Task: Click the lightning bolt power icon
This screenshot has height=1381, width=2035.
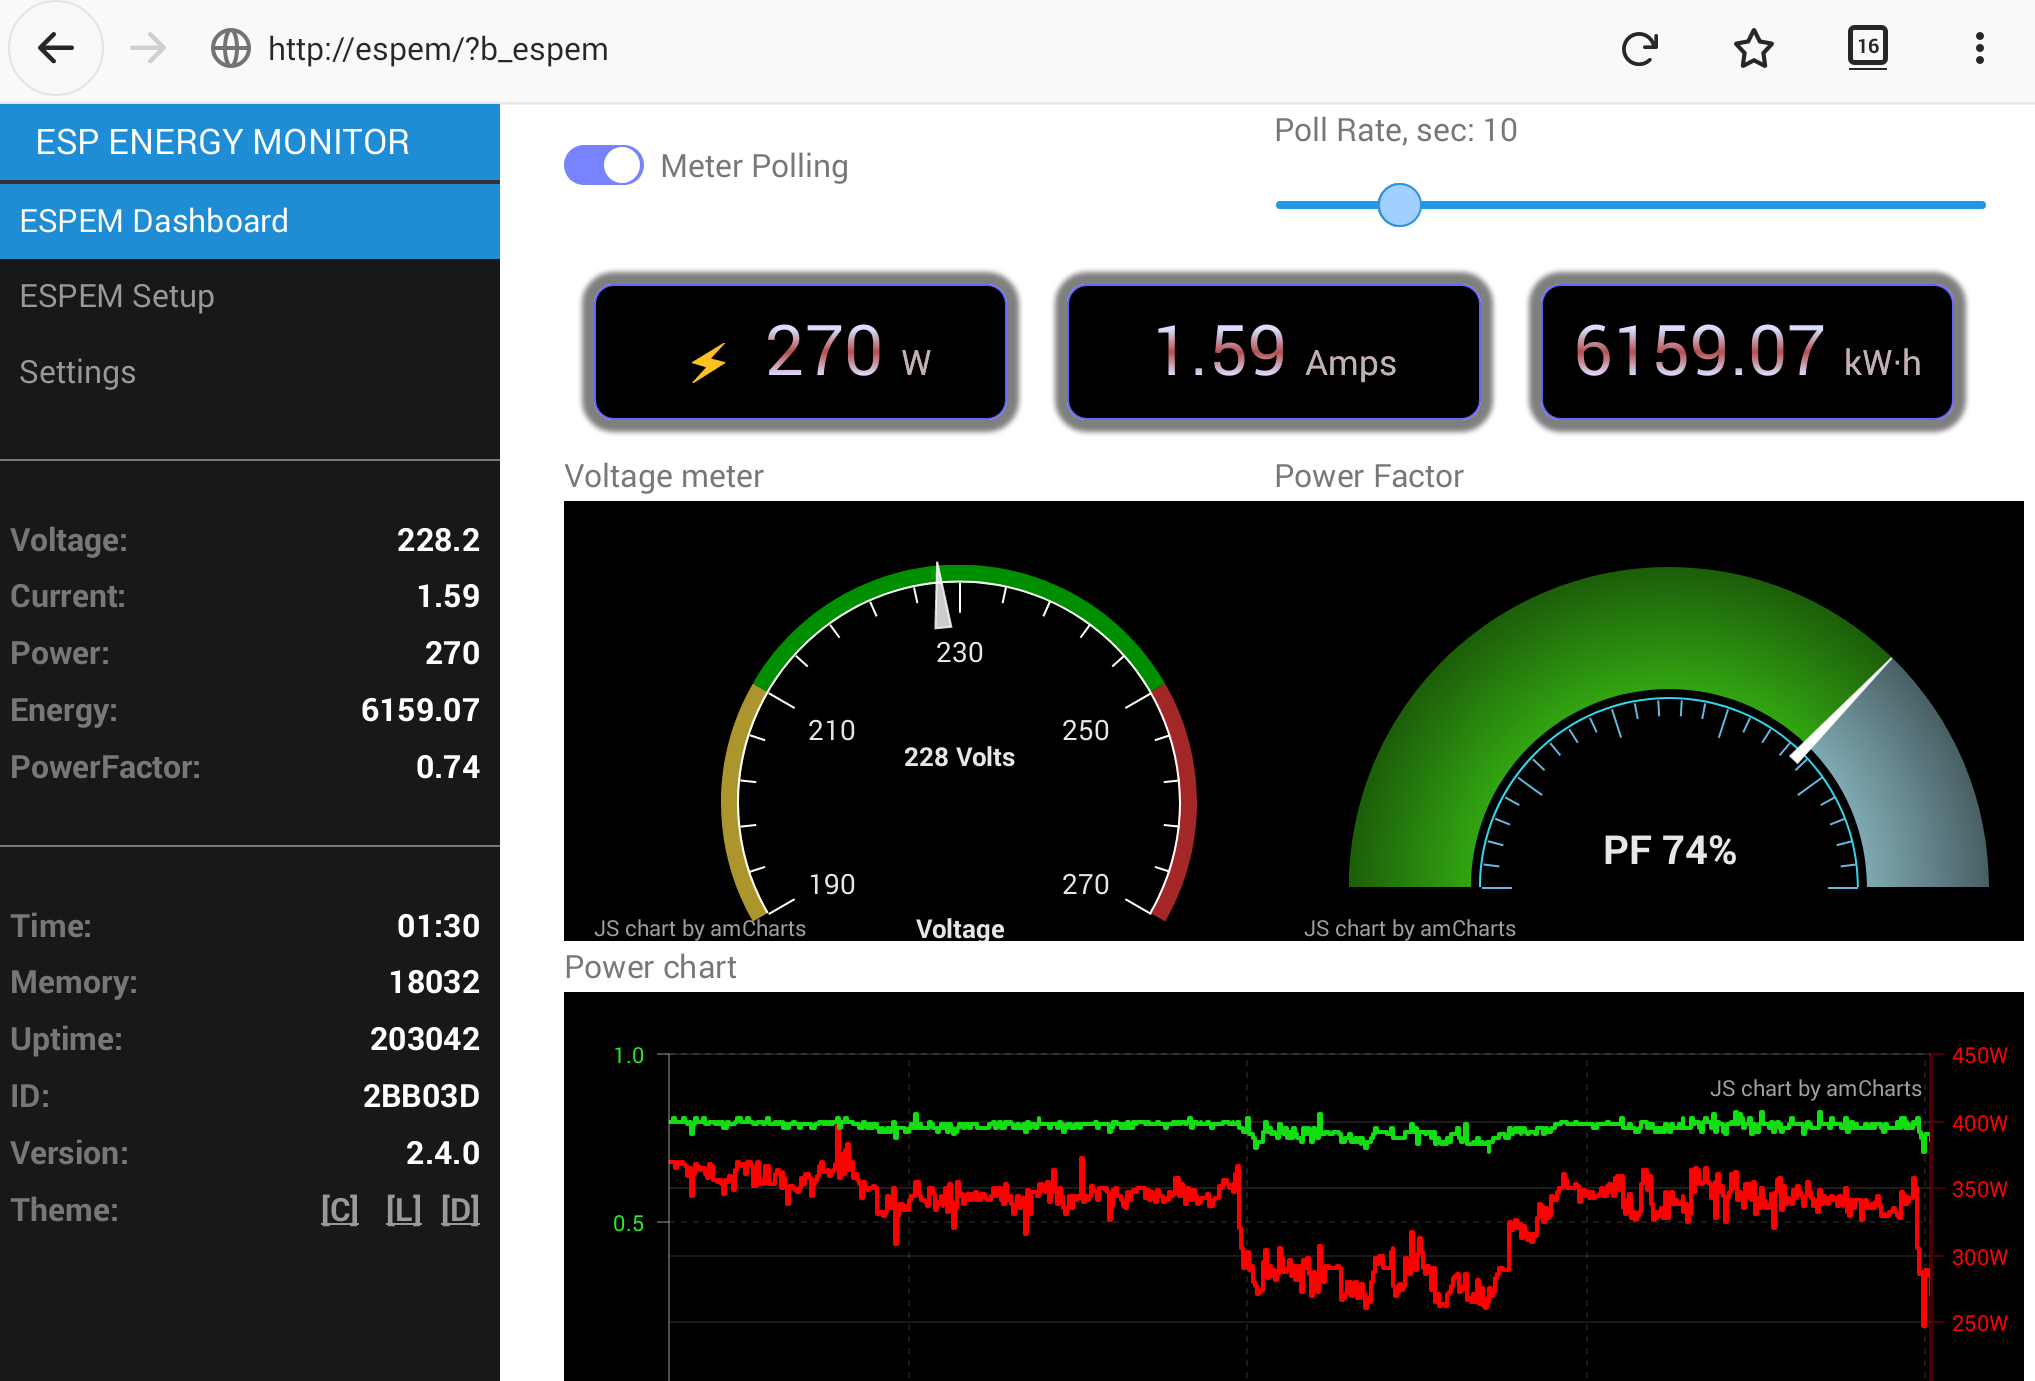Action: tap(708, 362)
